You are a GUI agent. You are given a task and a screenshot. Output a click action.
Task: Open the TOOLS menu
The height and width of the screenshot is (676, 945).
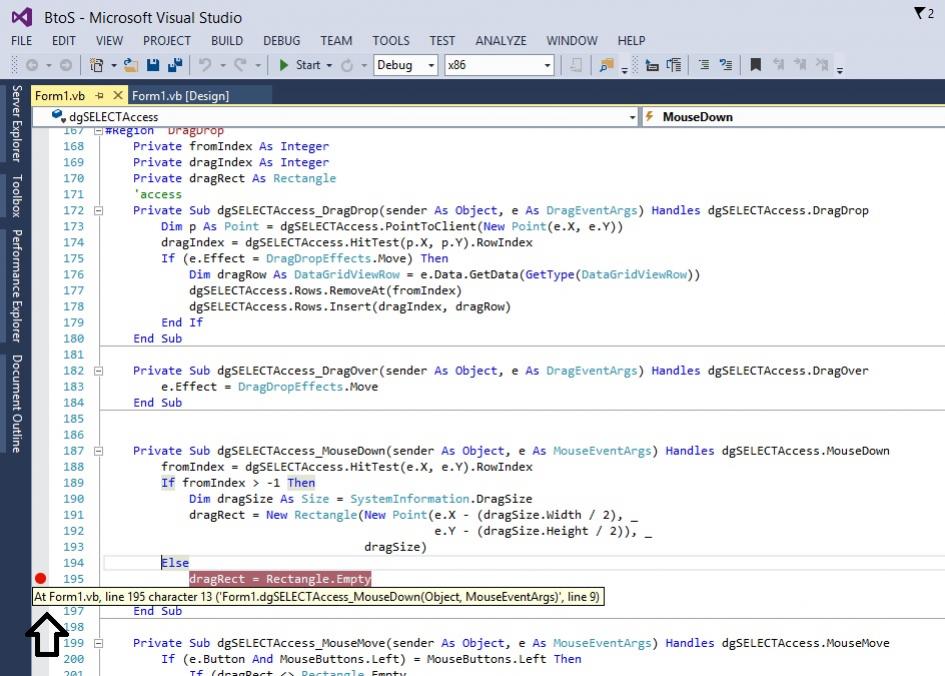point(391,40)
